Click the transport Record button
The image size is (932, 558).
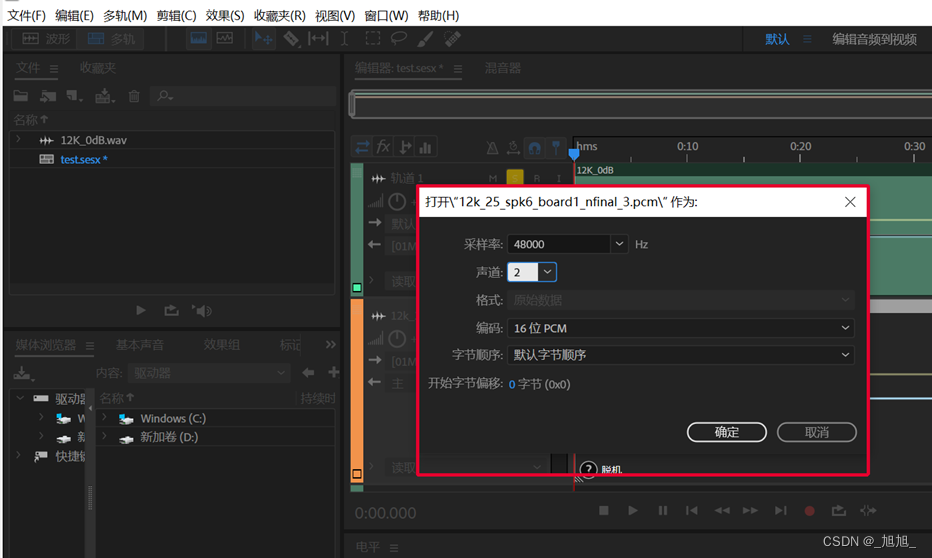coord(809,510)
